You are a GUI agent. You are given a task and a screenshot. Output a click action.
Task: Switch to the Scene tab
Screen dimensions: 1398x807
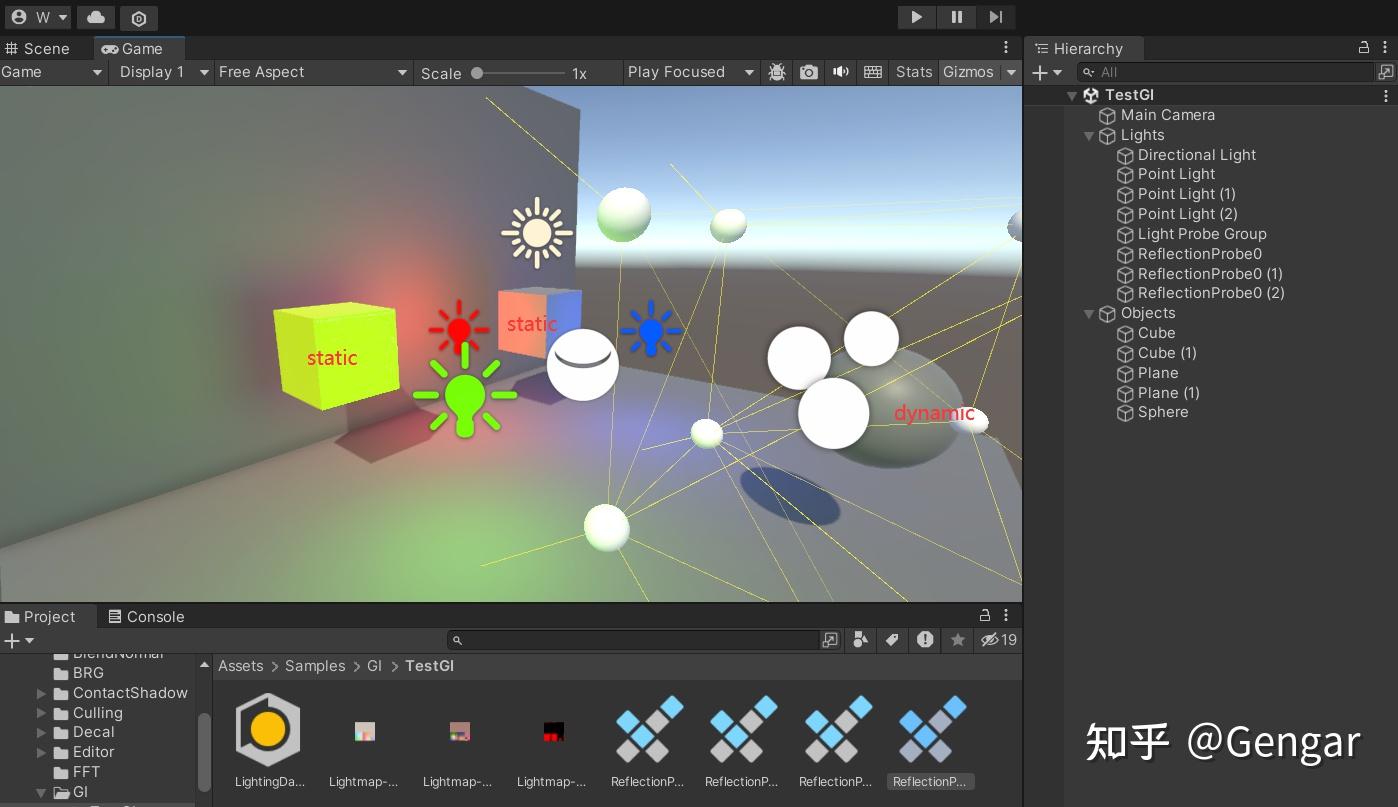(x=38, y=48)
